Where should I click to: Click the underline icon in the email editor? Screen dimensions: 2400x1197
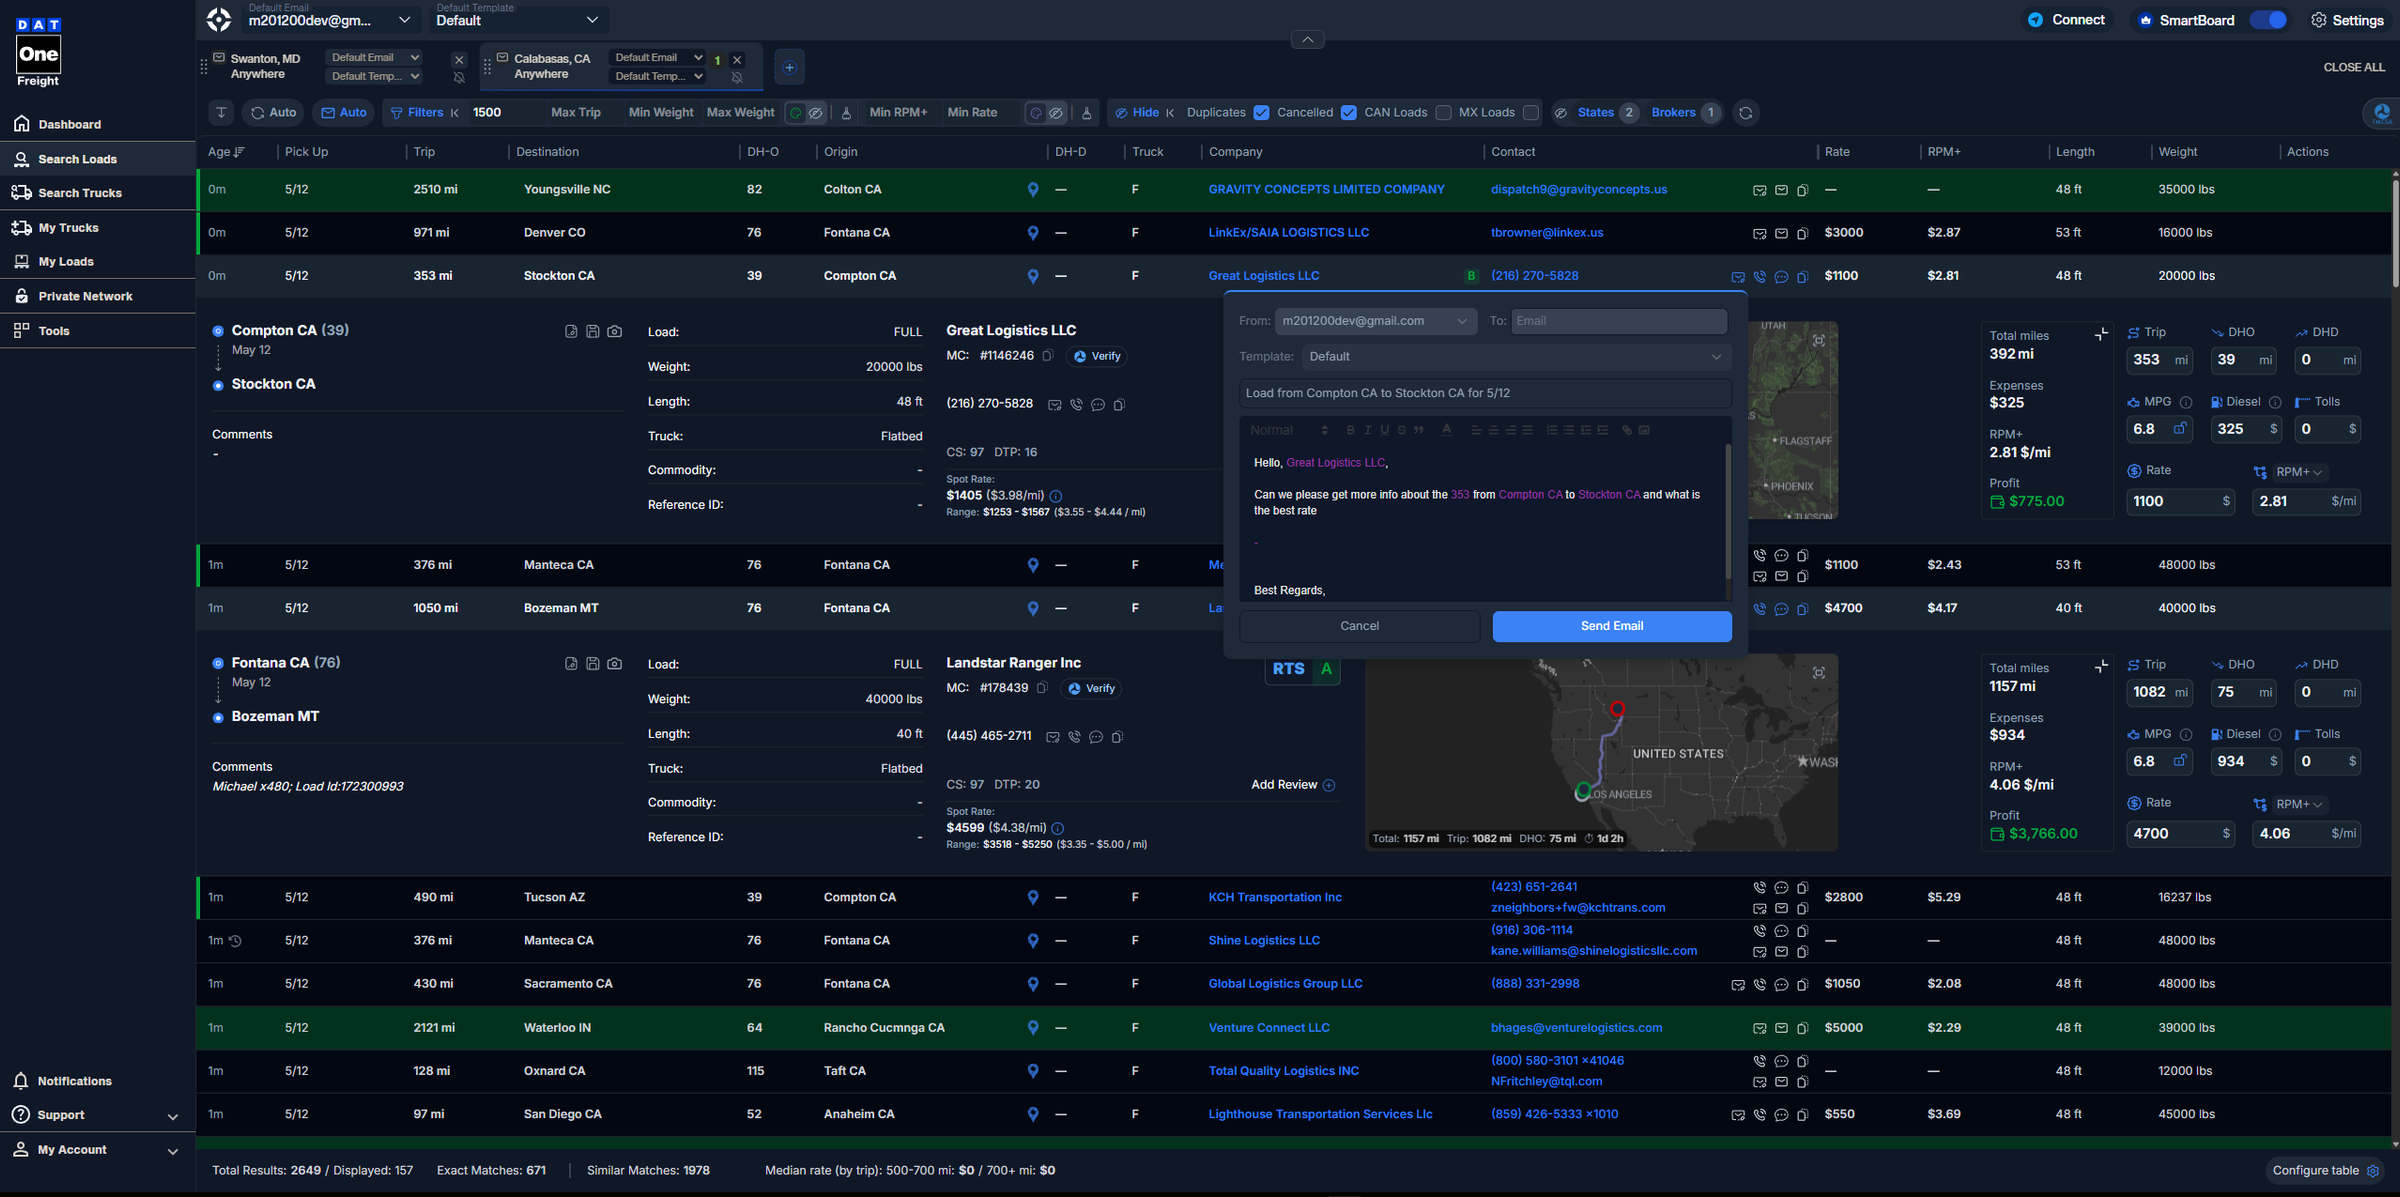click(1384, 430)
